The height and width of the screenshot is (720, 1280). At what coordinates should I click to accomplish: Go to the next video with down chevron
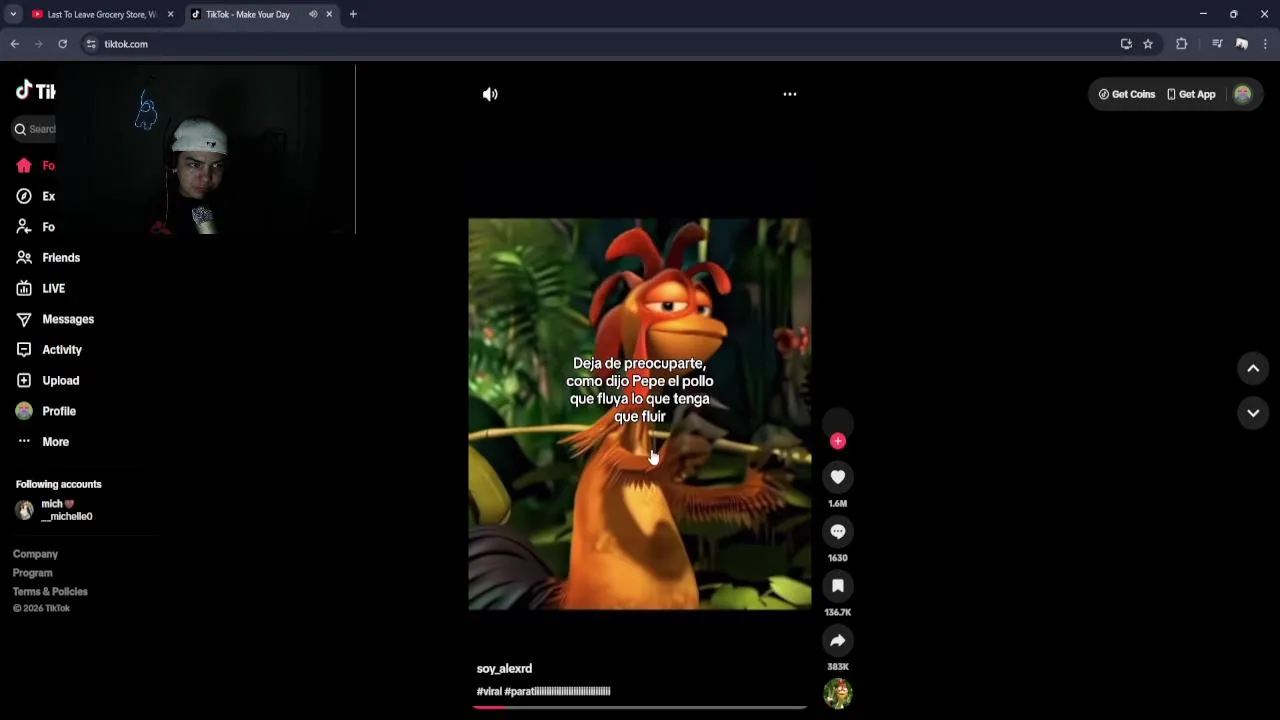click(x=1253, y=413)
